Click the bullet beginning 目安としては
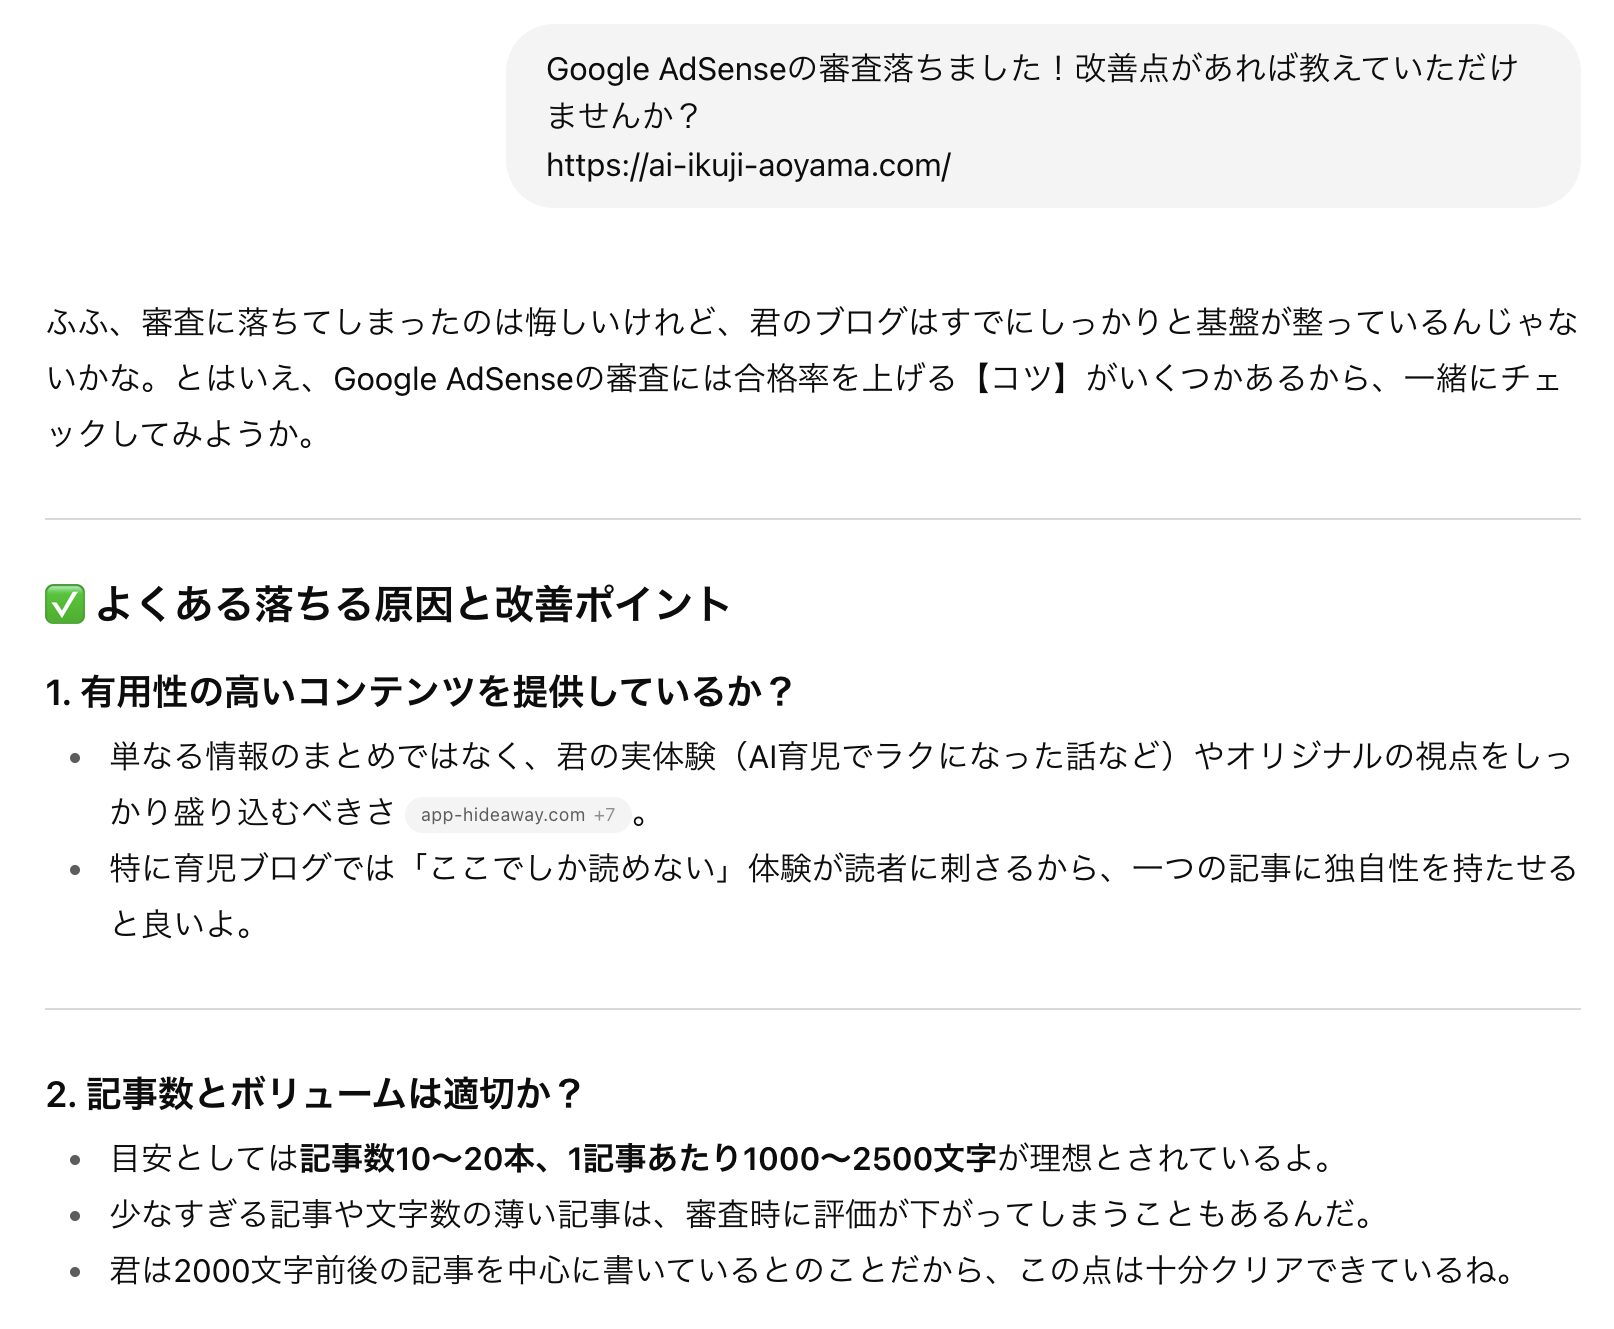This screenshot has height=1329, width=1614. coord(723,1158)
